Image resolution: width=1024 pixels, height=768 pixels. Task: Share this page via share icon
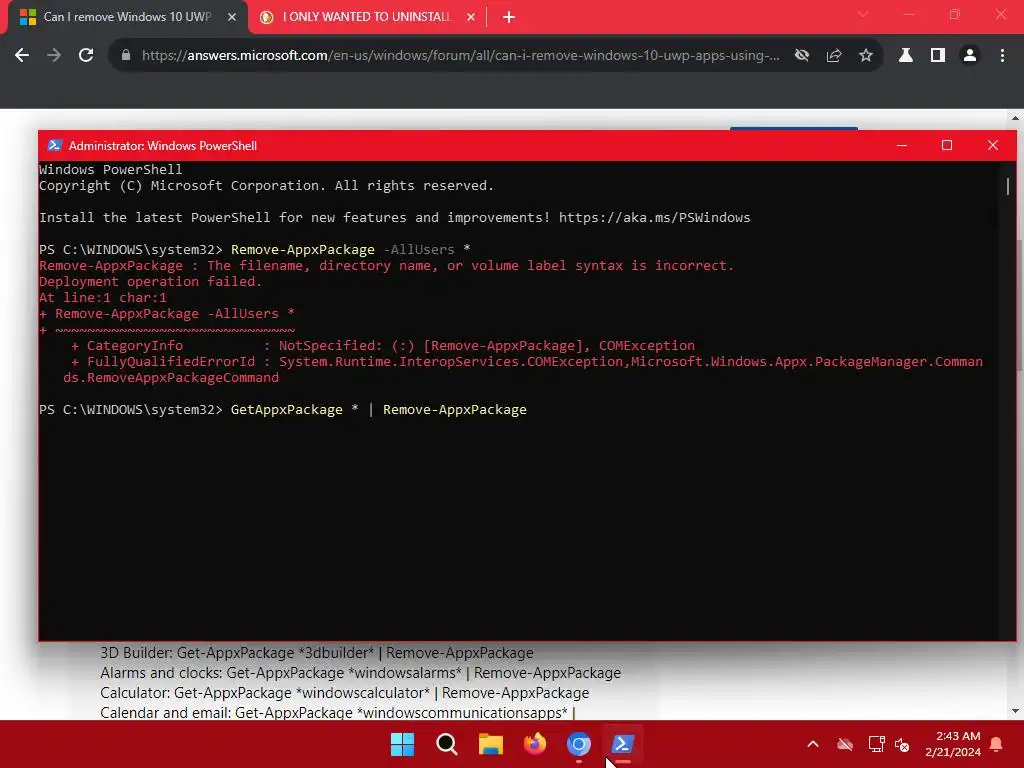pos(834,56)
